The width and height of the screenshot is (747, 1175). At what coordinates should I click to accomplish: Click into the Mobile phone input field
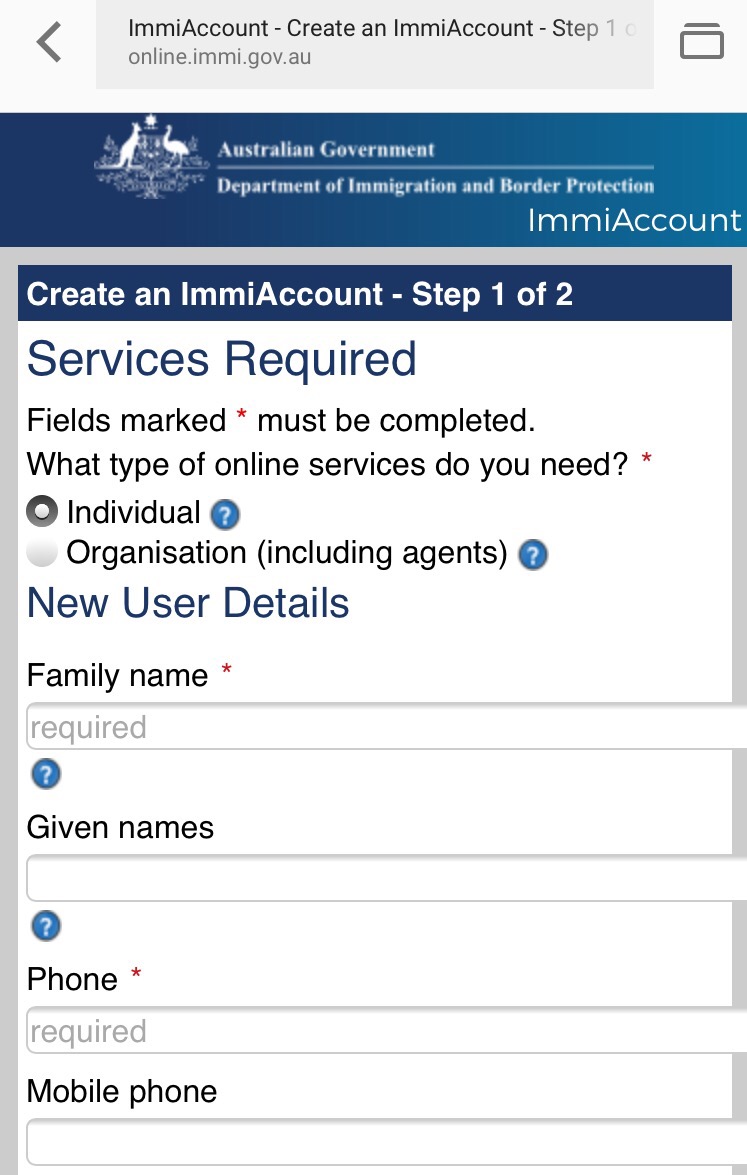(x=386, y=1142)
